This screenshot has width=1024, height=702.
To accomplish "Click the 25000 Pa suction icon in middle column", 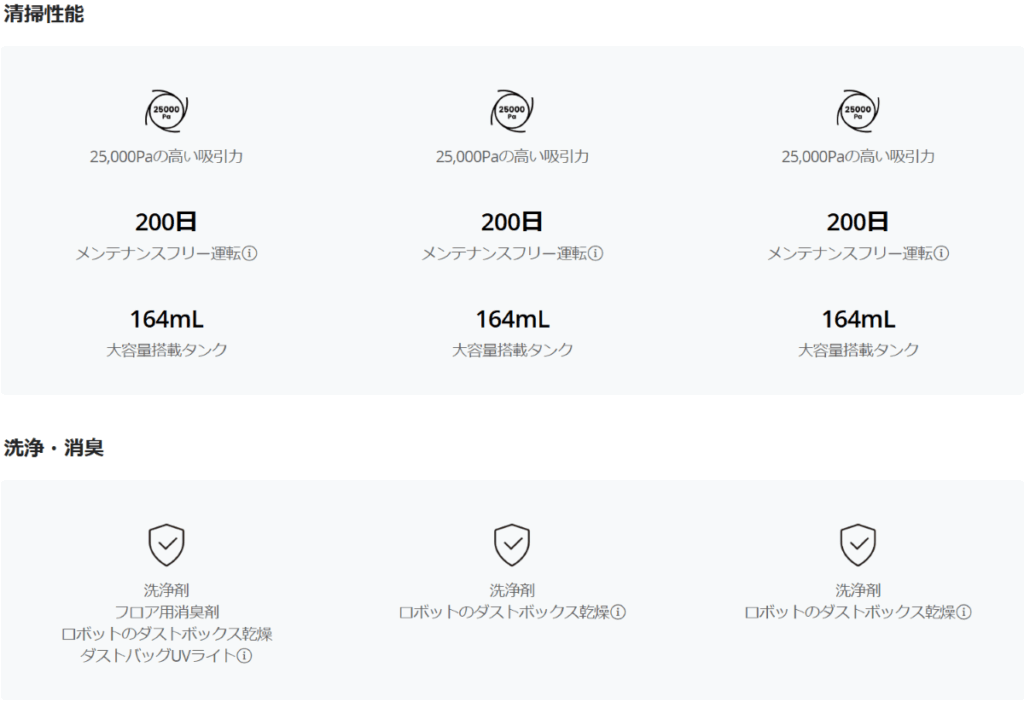I will click(512, 110).
